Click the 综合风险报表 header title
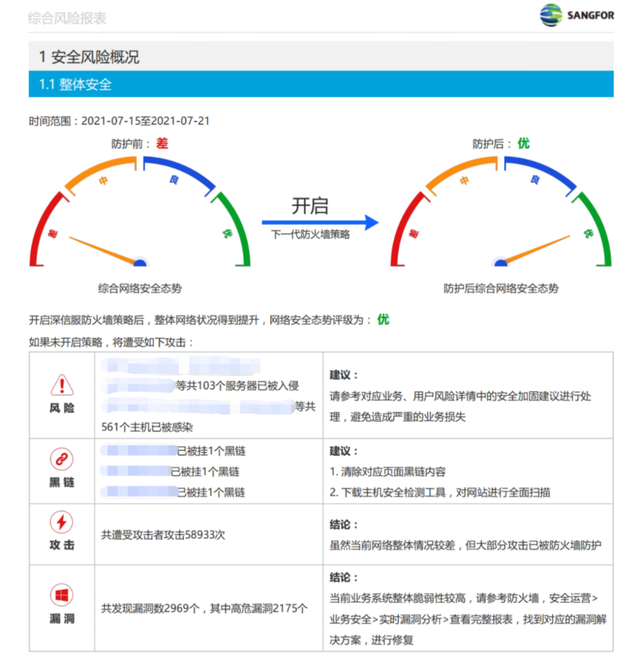The height and width of the screenshot is (659, 640). coord(67,18)
